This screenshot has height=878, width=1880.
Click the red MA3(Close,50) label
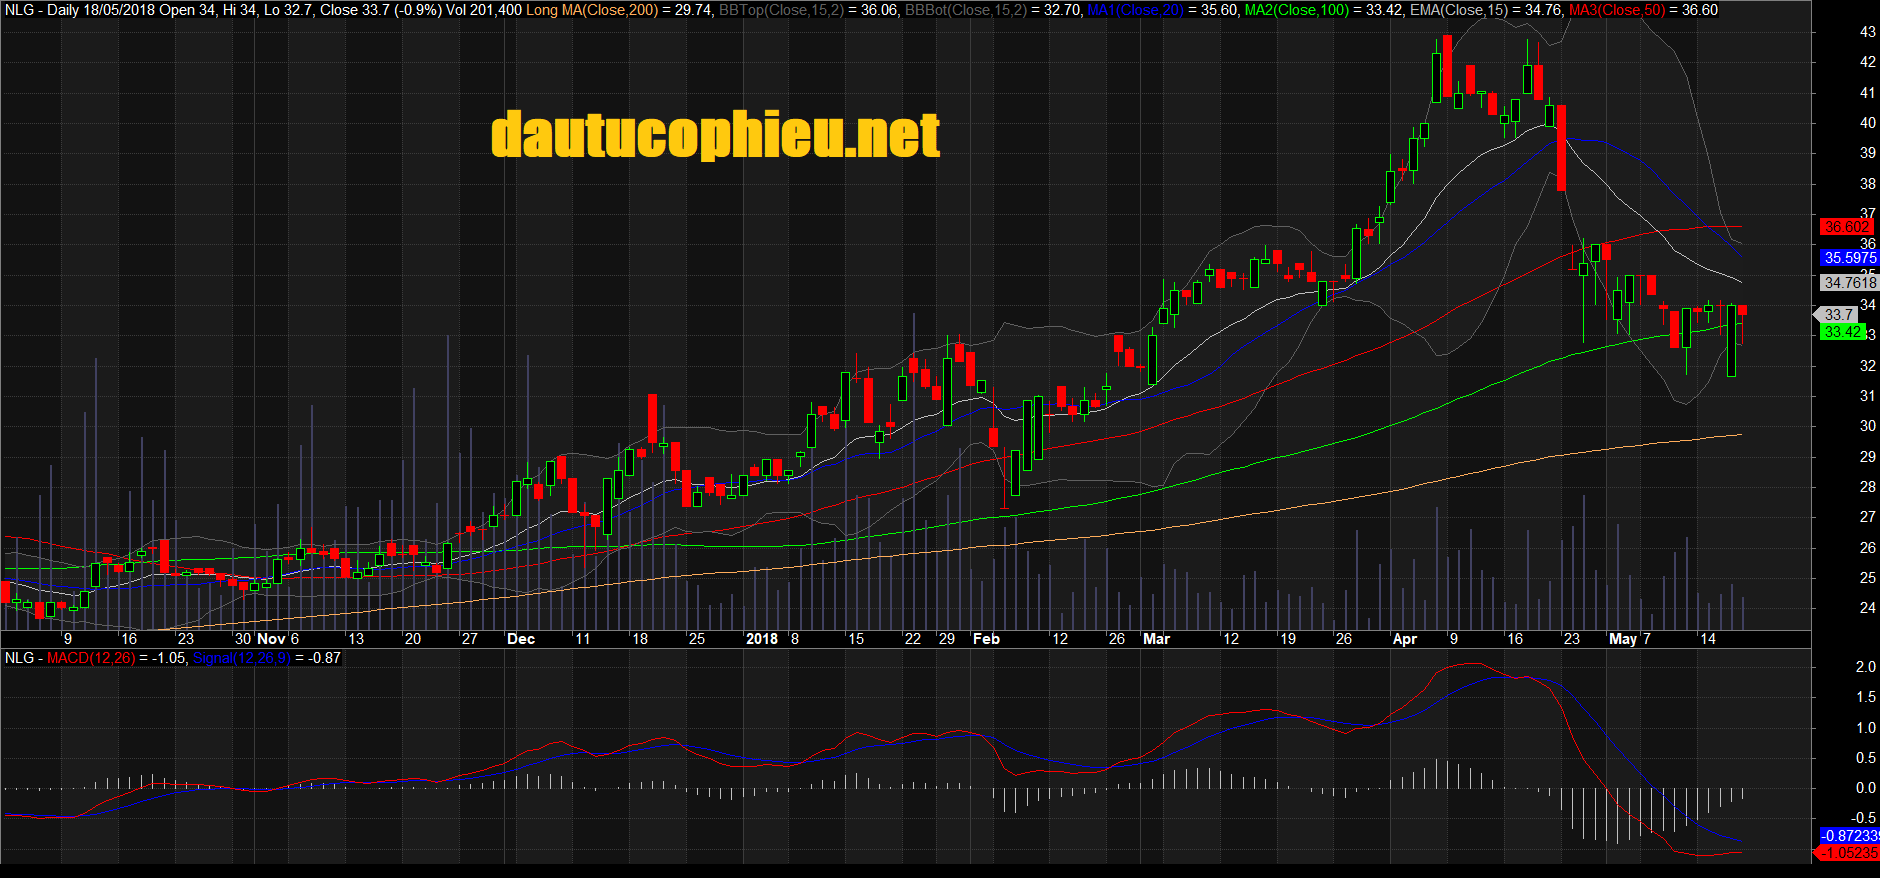(x=1617, y=10)
